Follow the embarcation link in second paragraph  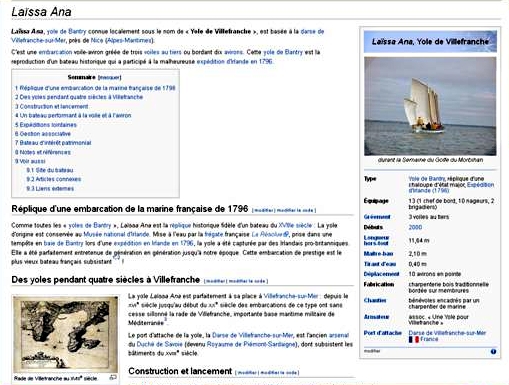(x=55, y=52)
